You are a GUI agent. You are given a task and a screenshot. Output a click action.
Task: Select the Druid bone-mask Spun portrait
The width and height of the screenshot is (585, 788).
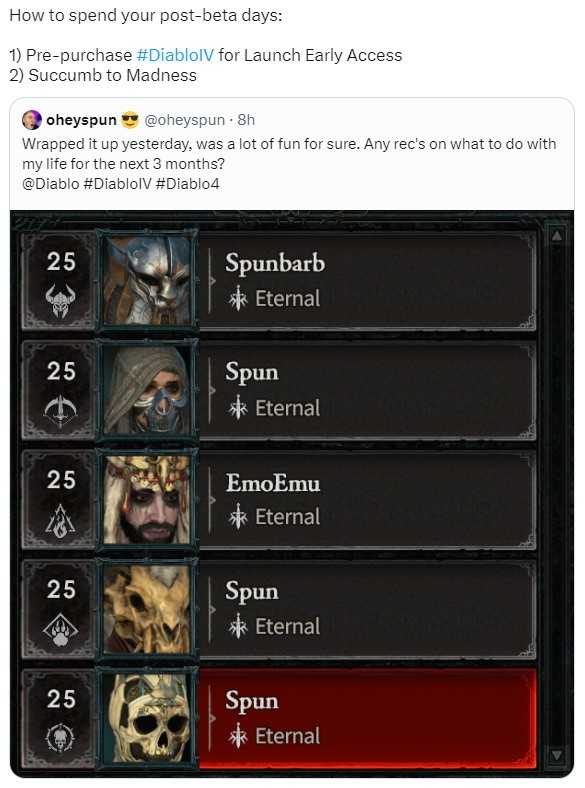point(146,609)
